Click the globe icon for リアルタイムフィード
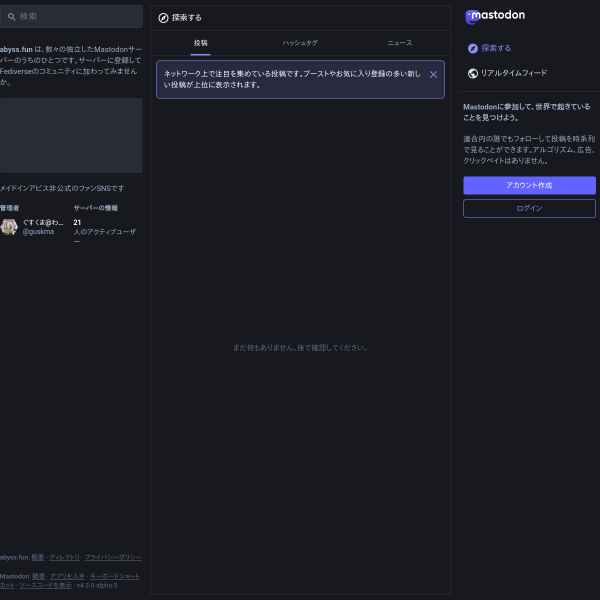The height and width of the screenshot is (600, 600). (473, 73)
